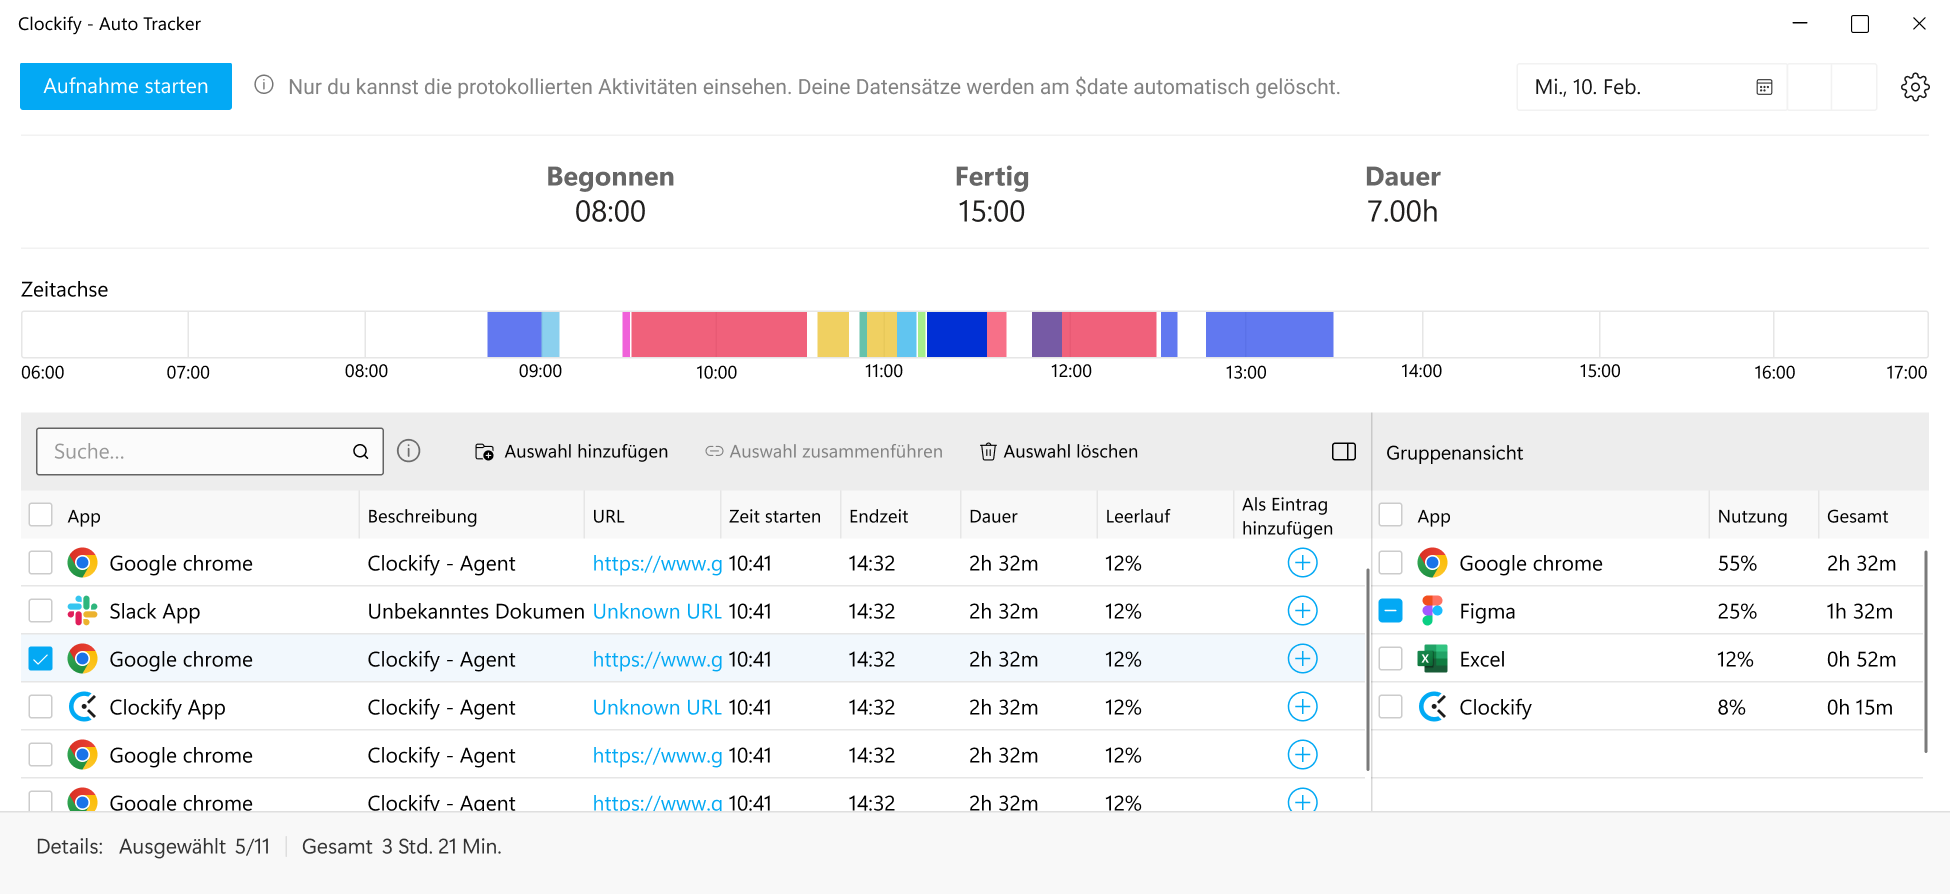Toggle the Figma group checkbox
The height and width of the screenshot is (894, 1950).
1390,611
